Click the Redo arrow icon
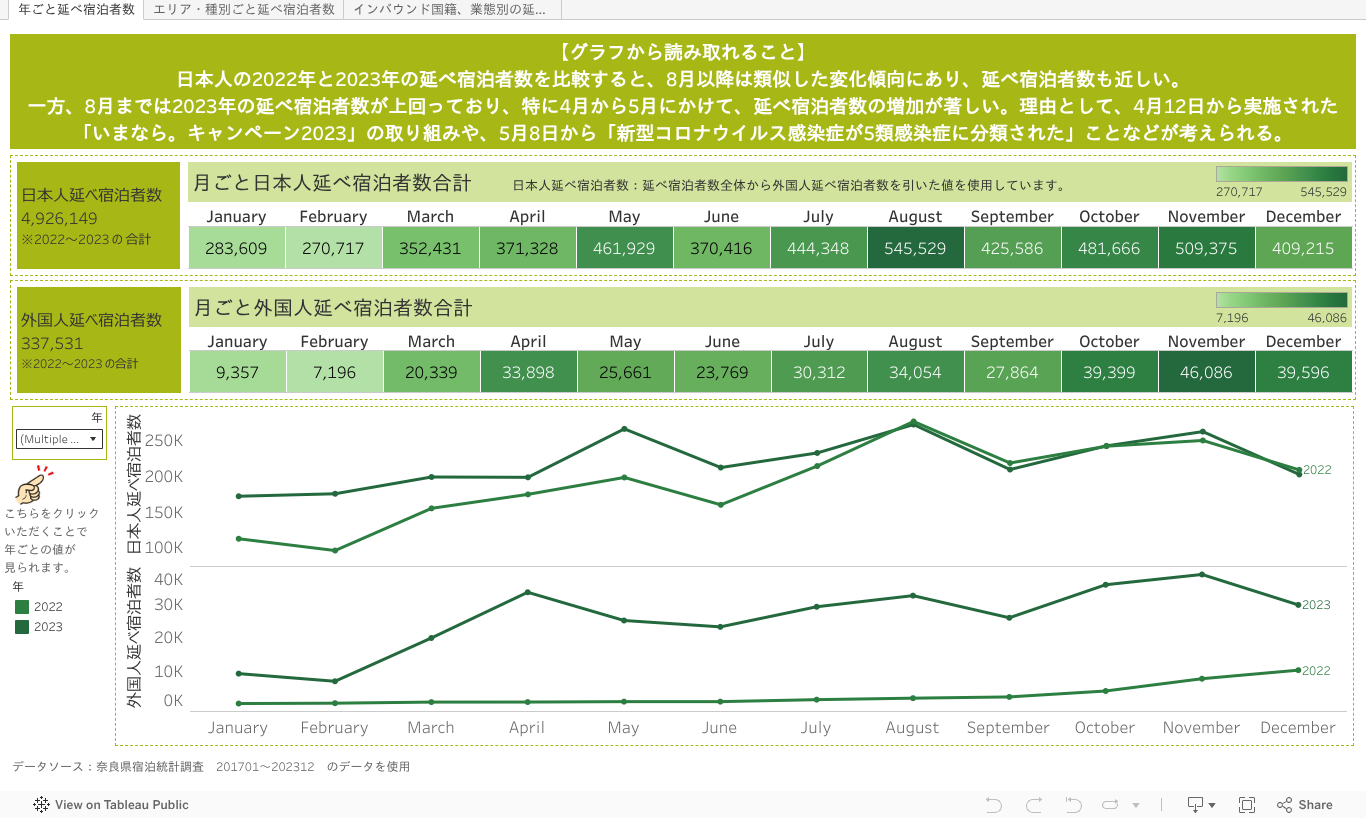The width and height of the screenshot is (1366, 818). coord(1034,805)
